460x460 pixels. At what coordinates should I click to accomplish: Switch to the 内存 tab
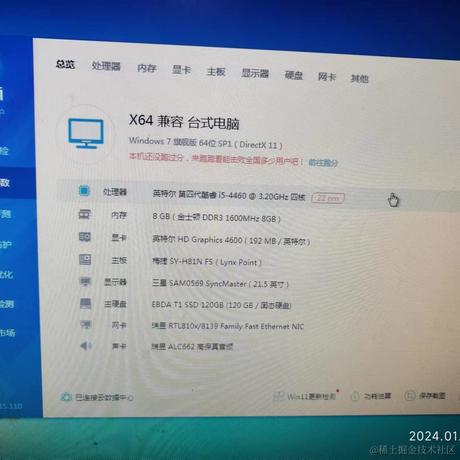147,68
